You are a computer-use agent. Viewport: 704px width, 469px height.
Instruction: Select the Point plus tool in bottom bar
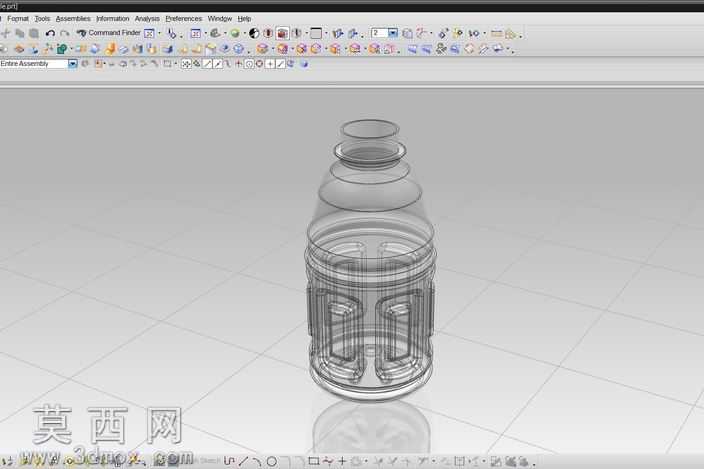point(342,461)
